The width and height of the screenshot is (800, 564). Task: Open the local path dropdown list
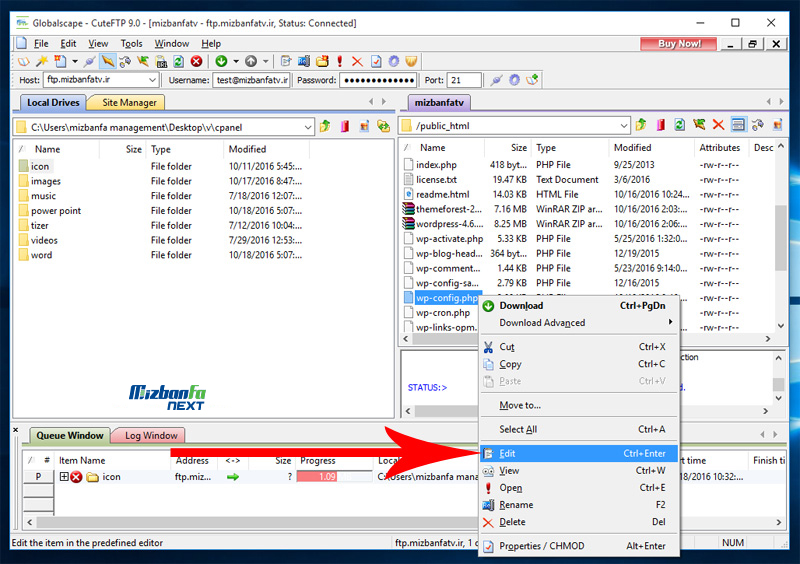pyautogui.click(x=307, y=127)
